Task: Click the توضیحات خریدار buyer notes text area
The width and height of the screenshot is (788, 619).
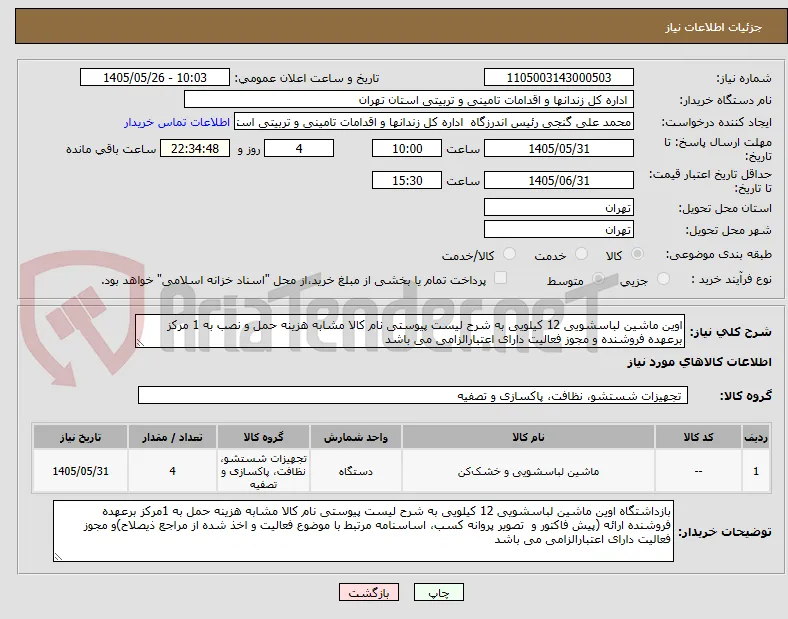Action: (x=363, y=531)
